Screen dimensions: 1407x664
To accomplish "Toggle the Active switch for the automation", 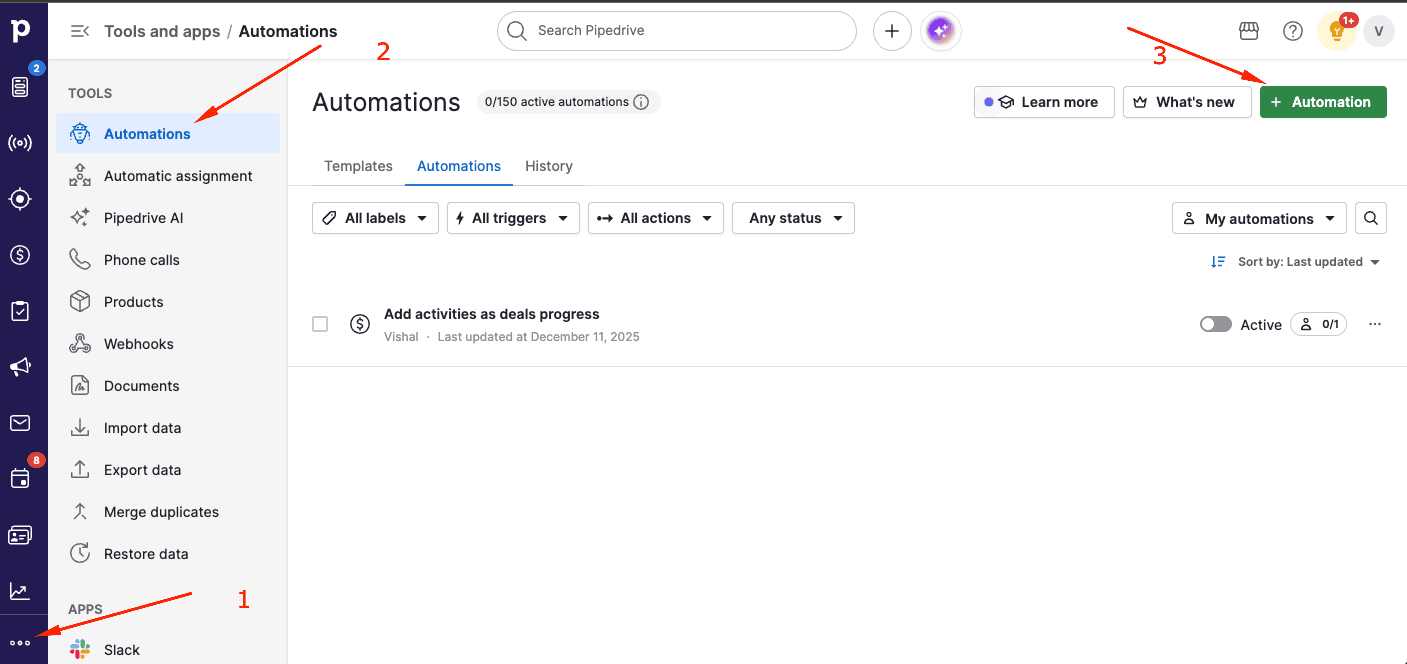I will [x=1216, y=324].
